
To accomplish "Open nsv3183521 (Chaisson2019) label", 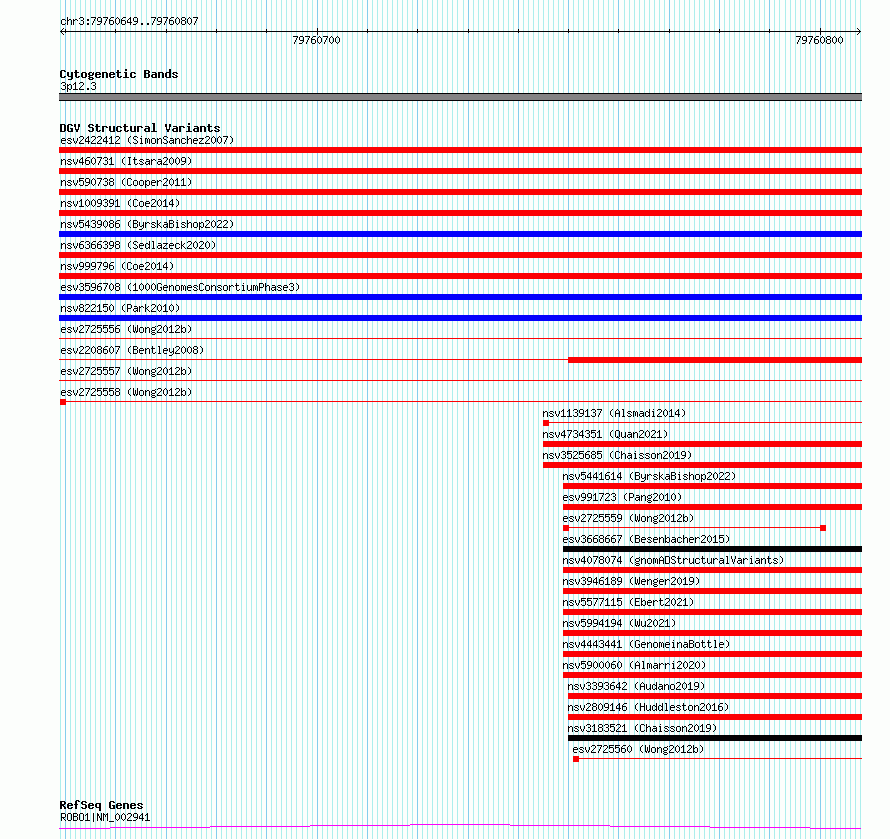I will 643,728.
